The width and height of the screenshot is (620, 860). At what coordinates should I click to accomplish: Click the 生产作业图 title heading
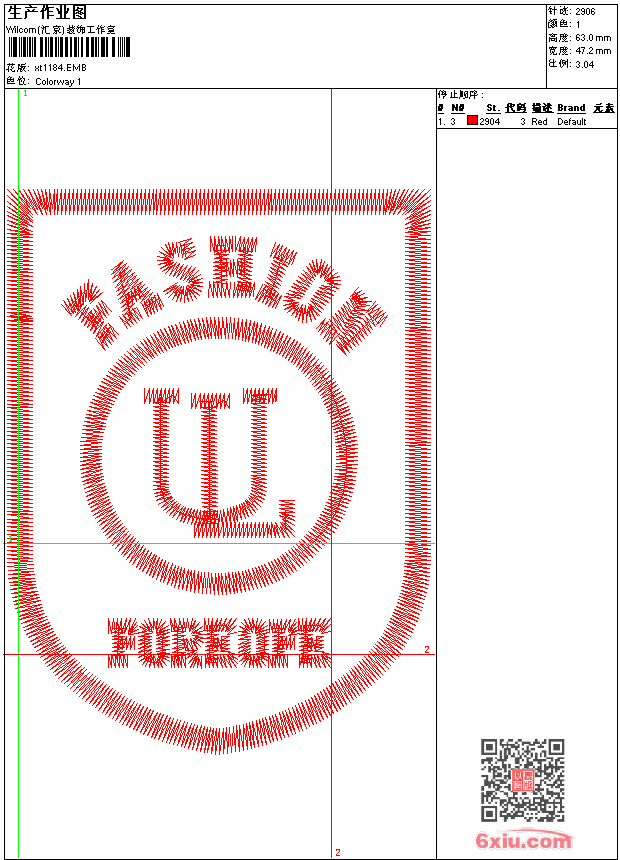click(47, 13)
